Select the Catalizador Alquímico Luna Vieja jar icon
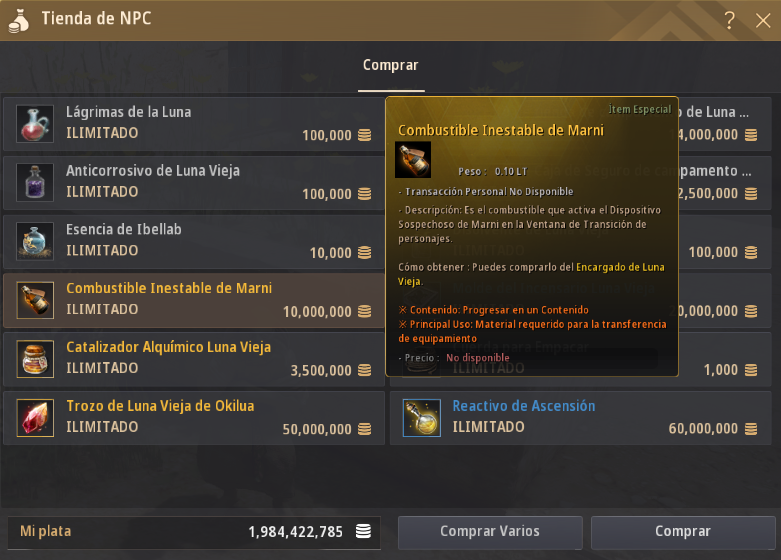781x560 pixels. pyautogui.click(x=35, y=359)
